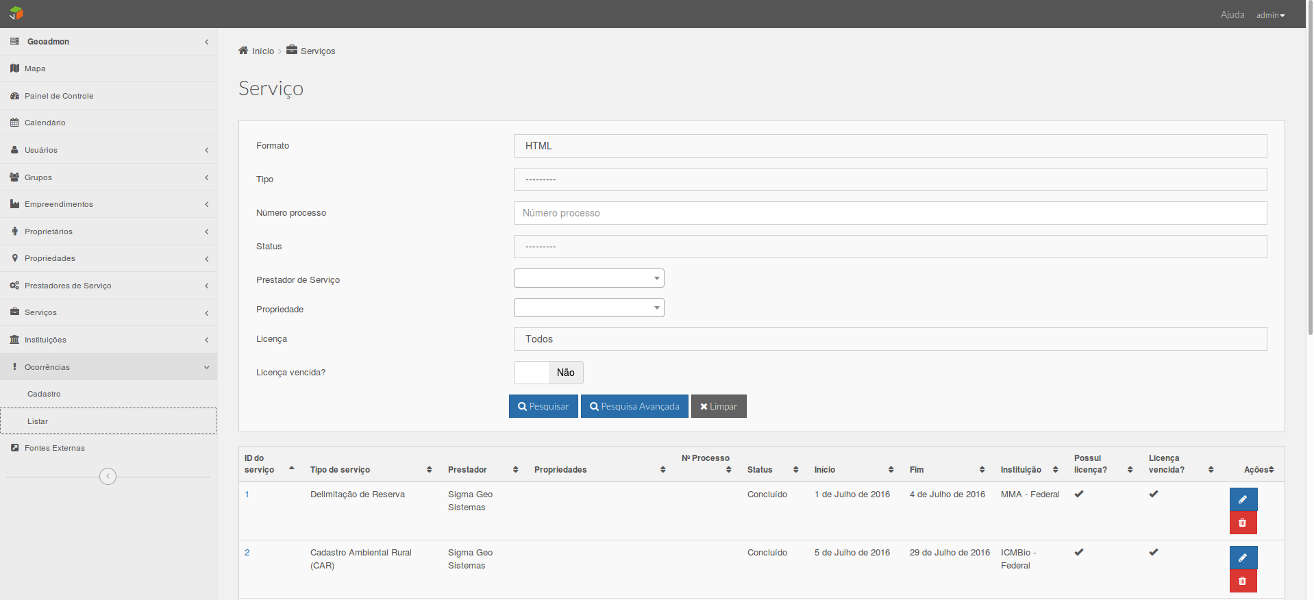The width and height of the screenshot is (1314, 600).
Task: Toggle the Licença vencida switch
Action: point(548,372)
